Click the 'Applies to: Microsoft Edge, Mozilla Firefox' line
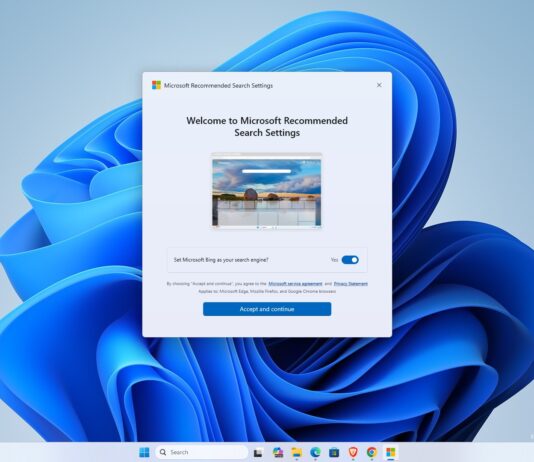 [267, 291]
